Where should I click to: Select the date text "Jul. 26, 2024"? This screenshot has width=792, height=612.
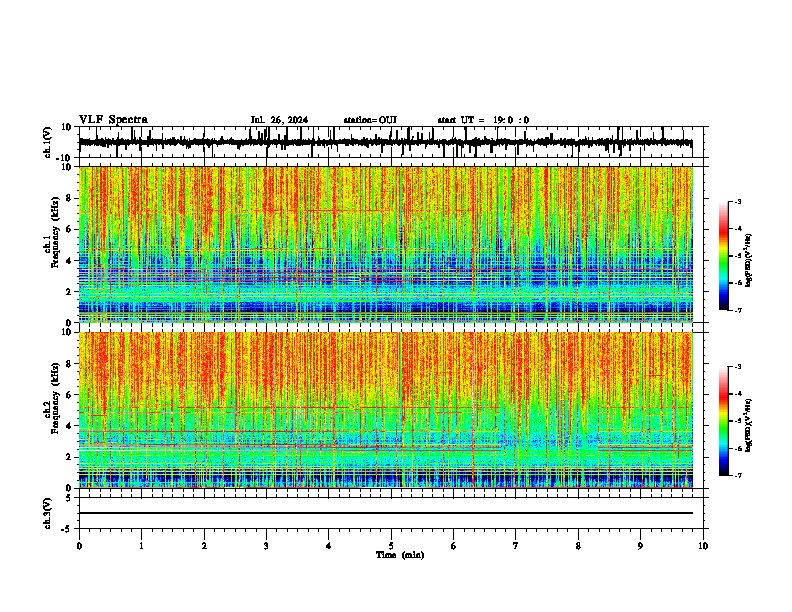pyautogui.click(x=279, y=120)
